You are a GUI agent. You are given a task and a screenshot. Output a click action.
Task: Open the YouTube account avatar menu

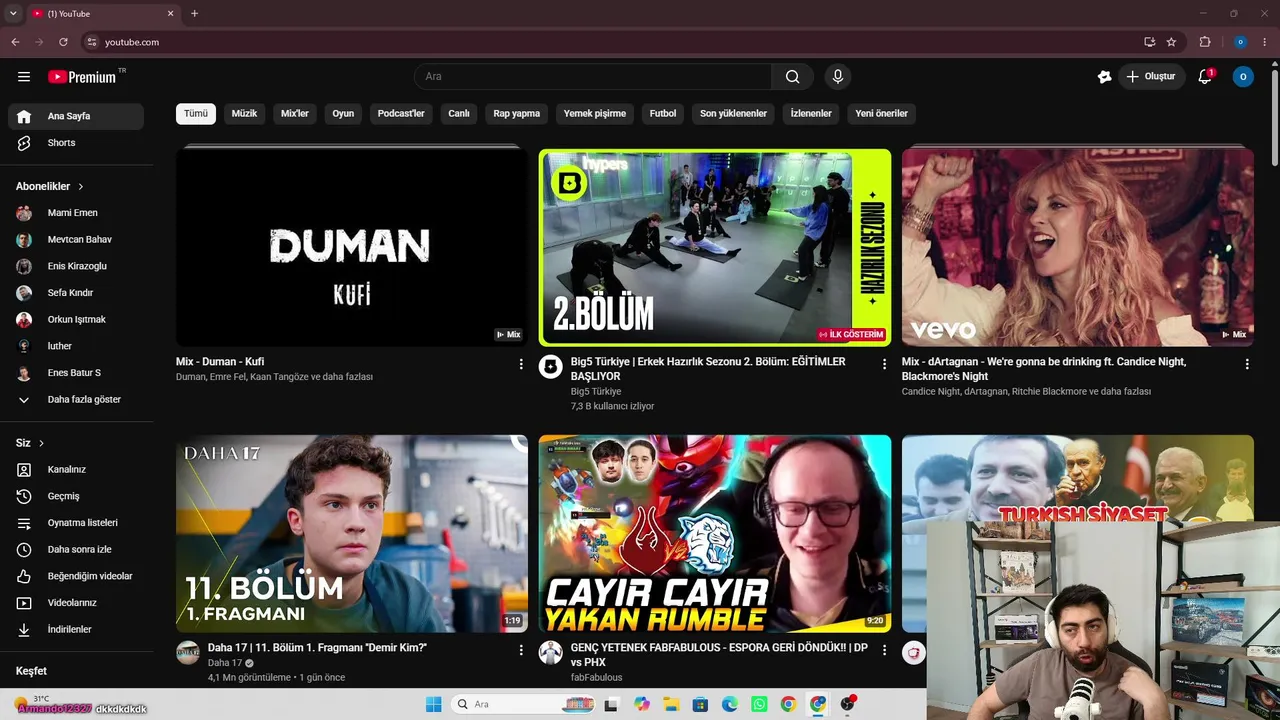(1243, 76)
